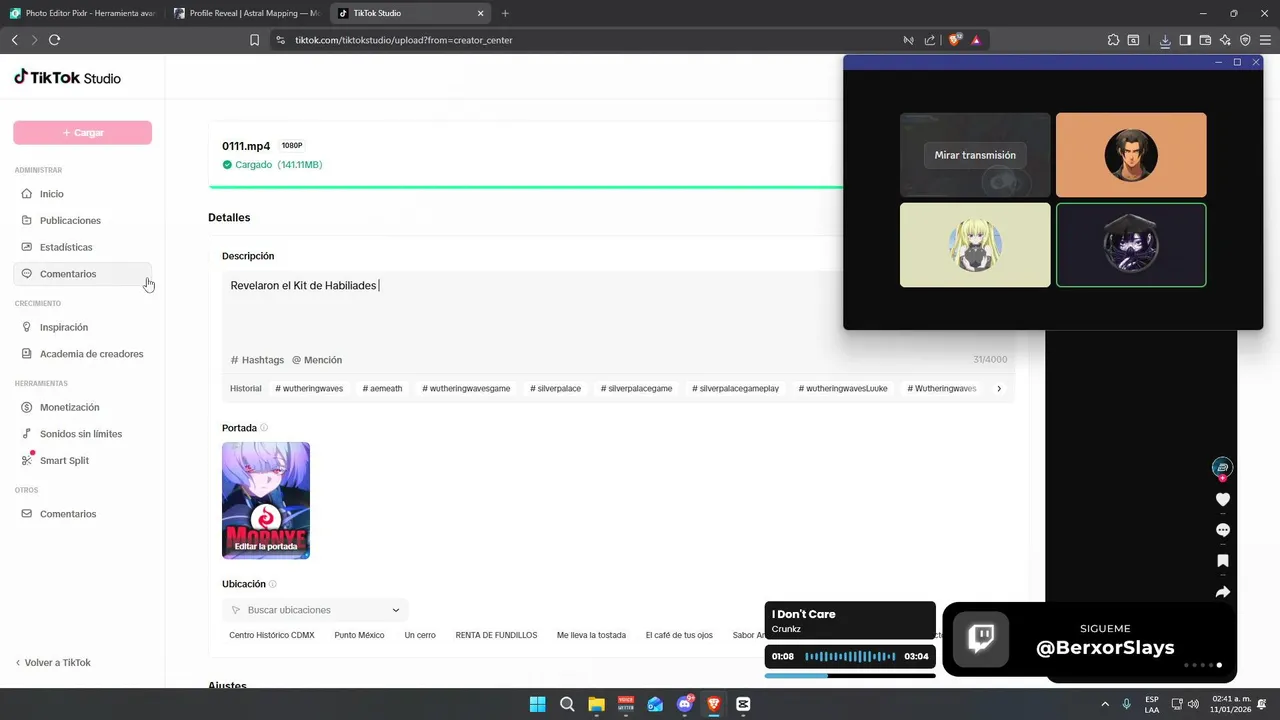
Task: Click the Portada cover thumbnail to edit
Action: pyautogui.click(x=266, y=500)
